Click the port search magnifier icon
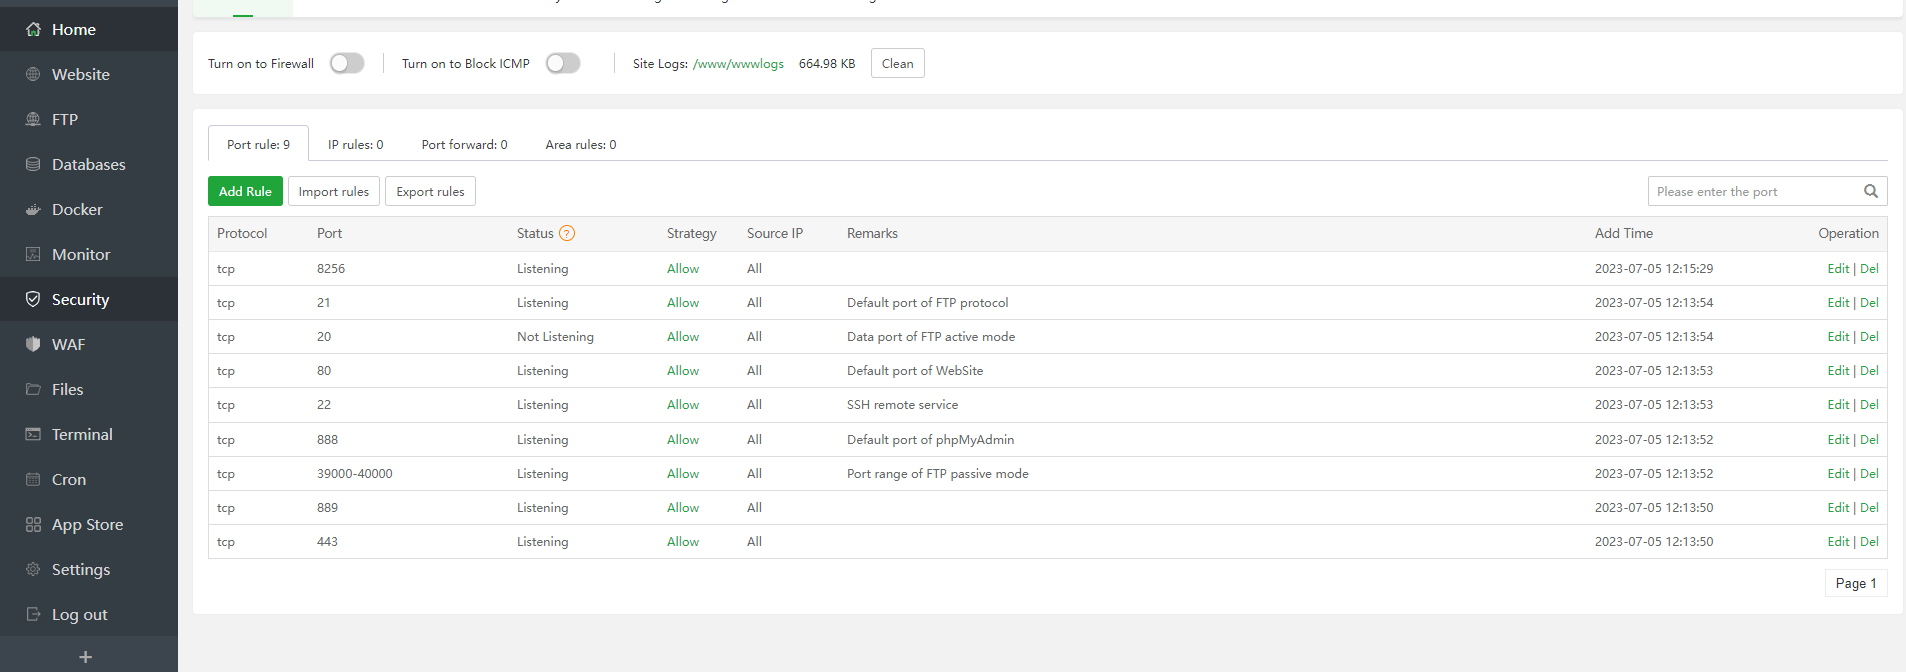Screen dimensions: 1906x672 [x=1870, y=192]
